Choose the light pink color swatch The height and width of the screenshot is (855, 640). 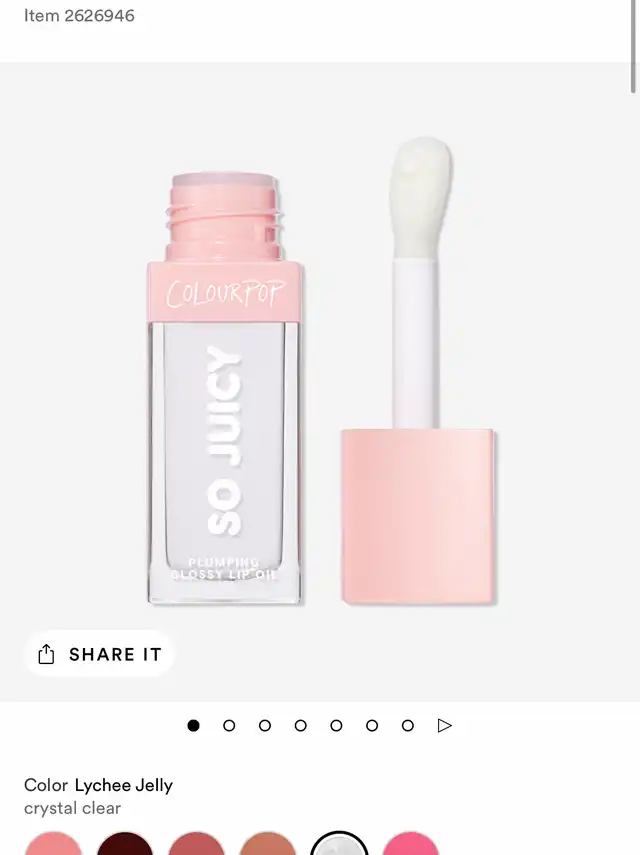53,844
